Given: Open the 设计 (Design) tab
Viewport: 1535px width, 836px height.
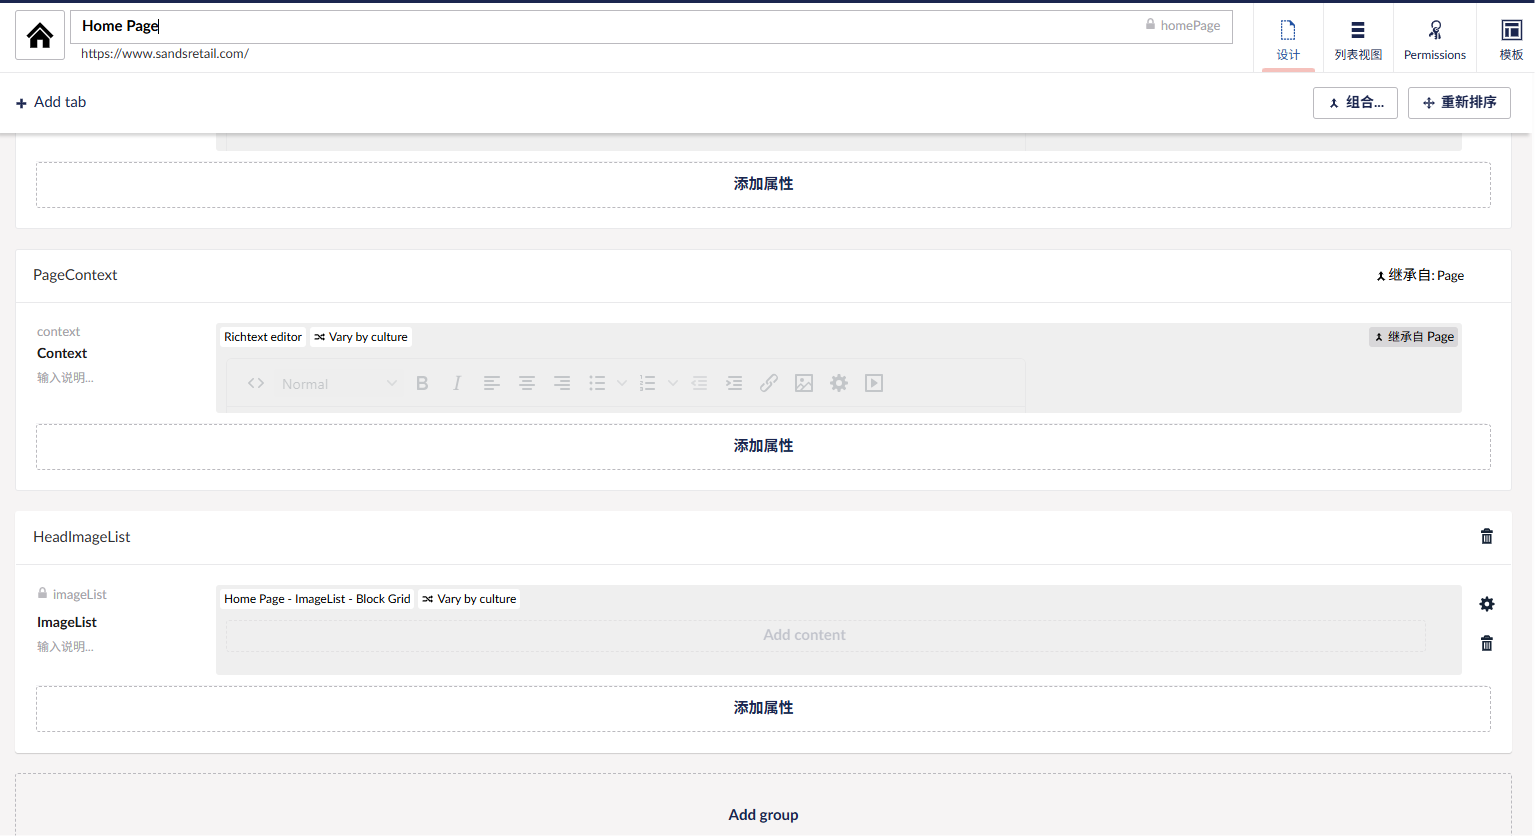Looking at the screenshot, I should pos(1288,40).
